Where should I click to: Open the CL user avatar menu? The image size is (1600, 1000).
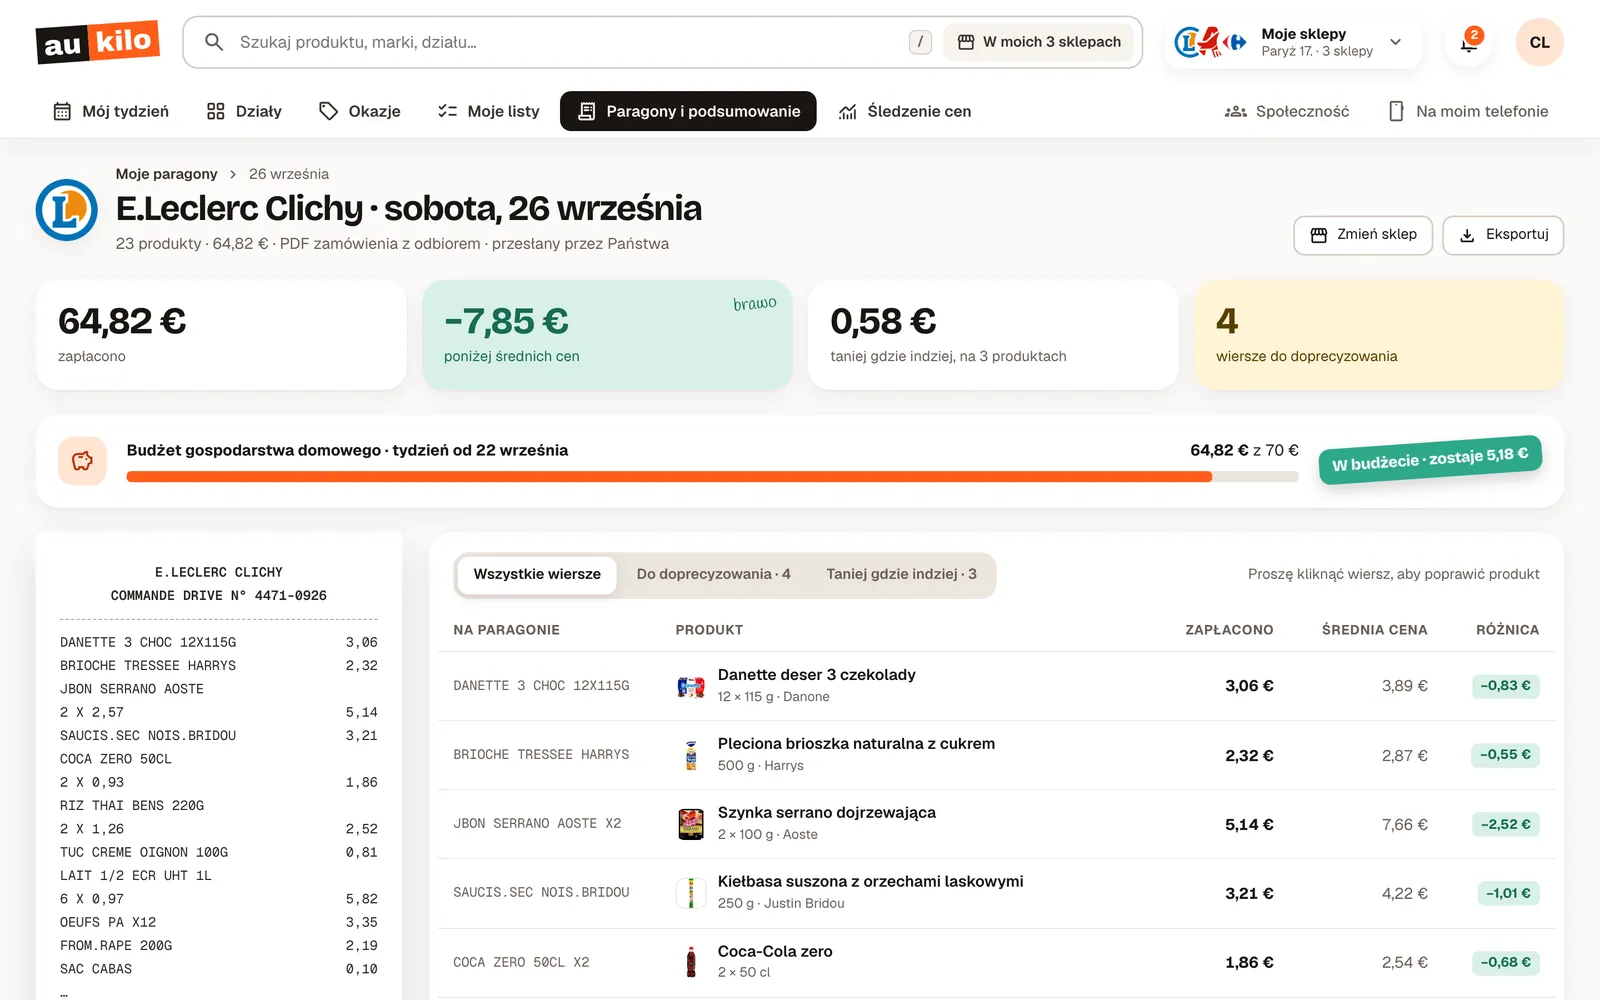coord(1539,42)
